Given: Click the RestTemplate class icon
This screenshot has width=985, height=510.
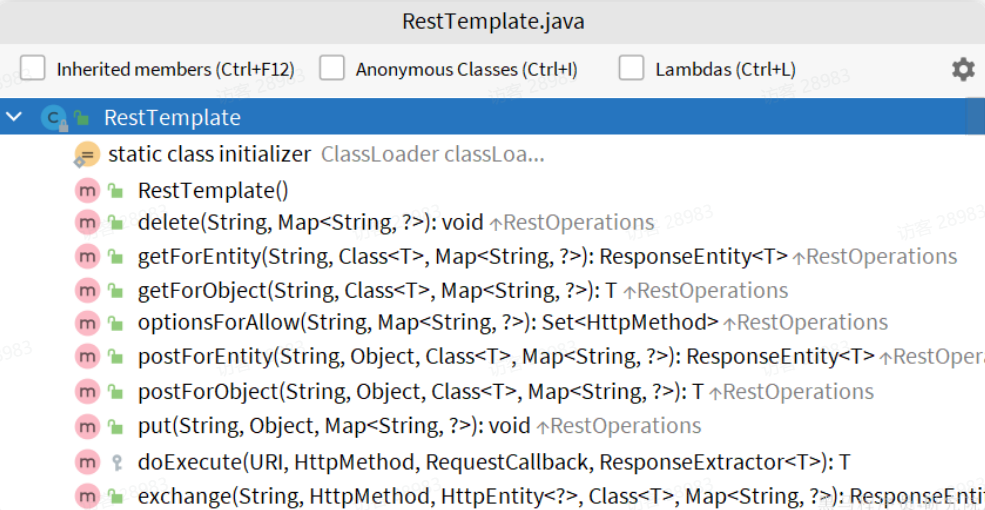Looking at the screenshot, I should [53, 118].
